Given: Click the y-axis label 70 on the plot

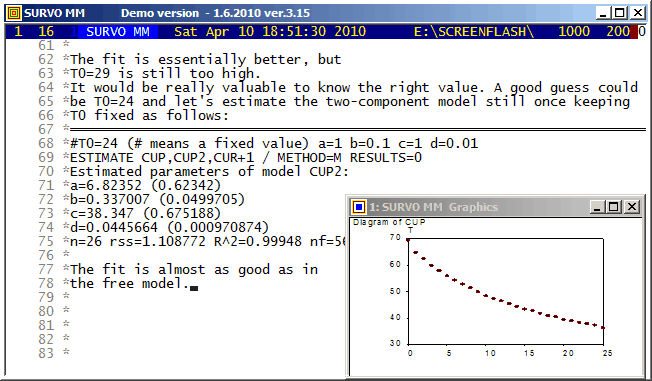Looking at the screenshot, I should click(x=395, y=238).
